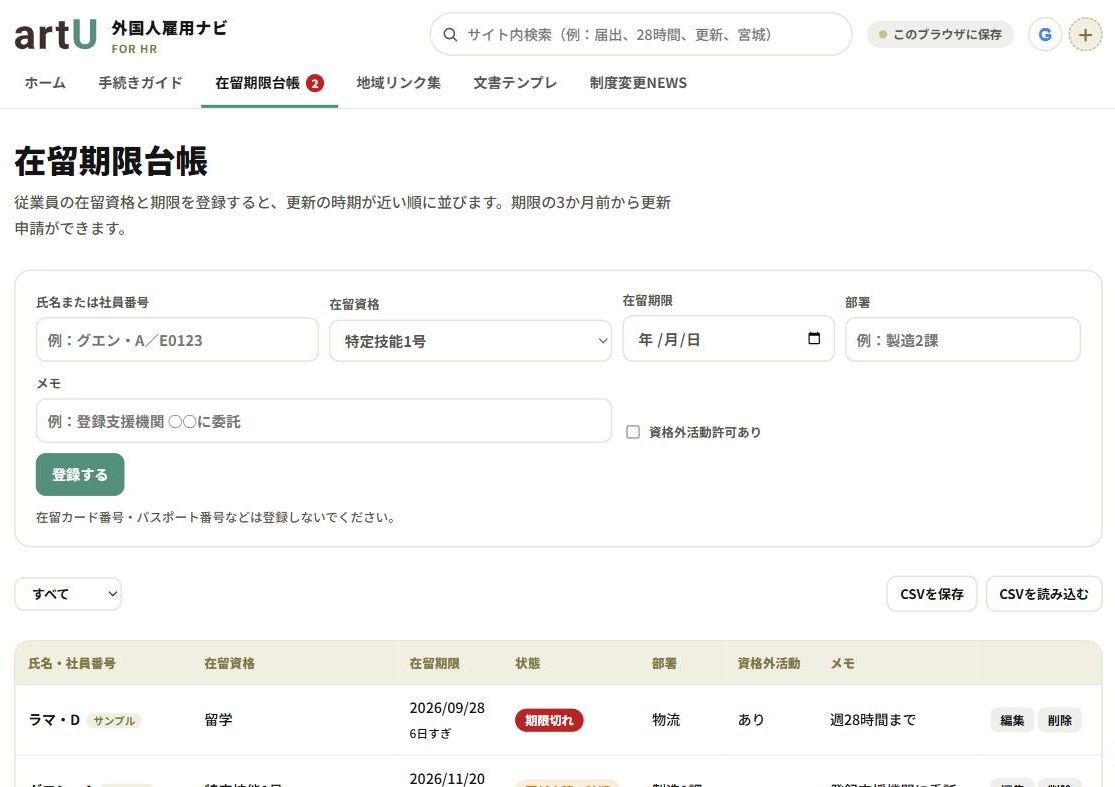Click the 留学 status cell
The width and height of the screenshot is (1115, 787).
(x=218, y=719)
